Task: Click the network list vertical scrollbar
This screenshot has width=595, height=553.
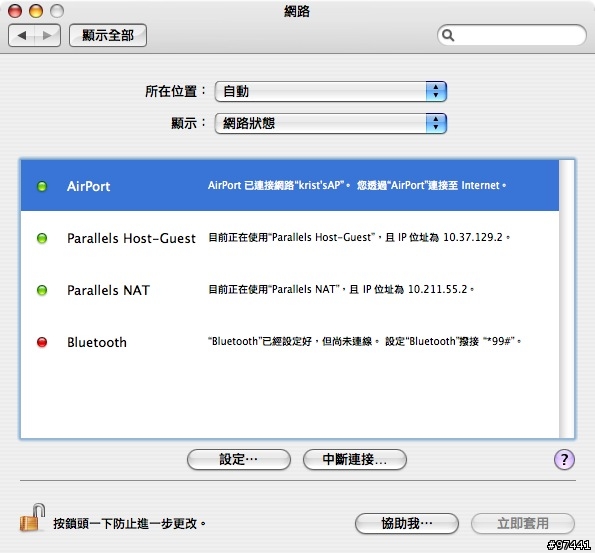Action: coord(567,299)
